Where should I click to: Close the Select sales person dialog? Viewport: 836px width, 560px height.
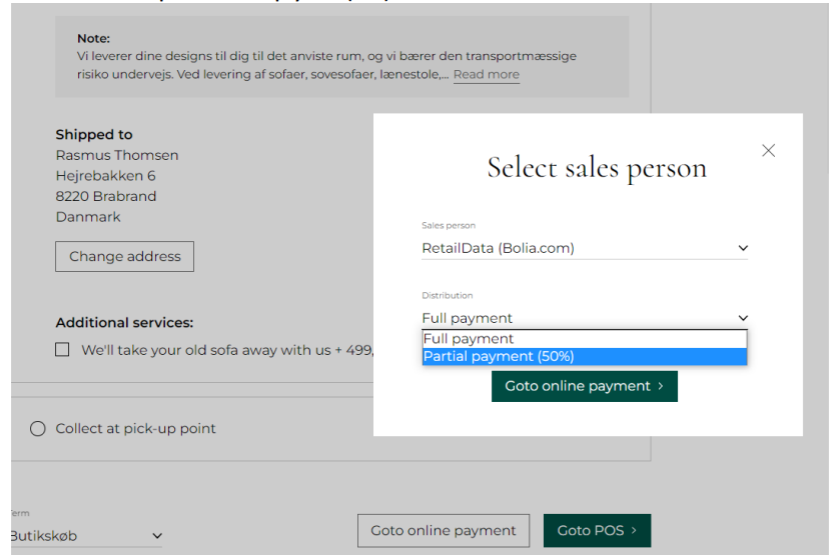pos(768,151)
